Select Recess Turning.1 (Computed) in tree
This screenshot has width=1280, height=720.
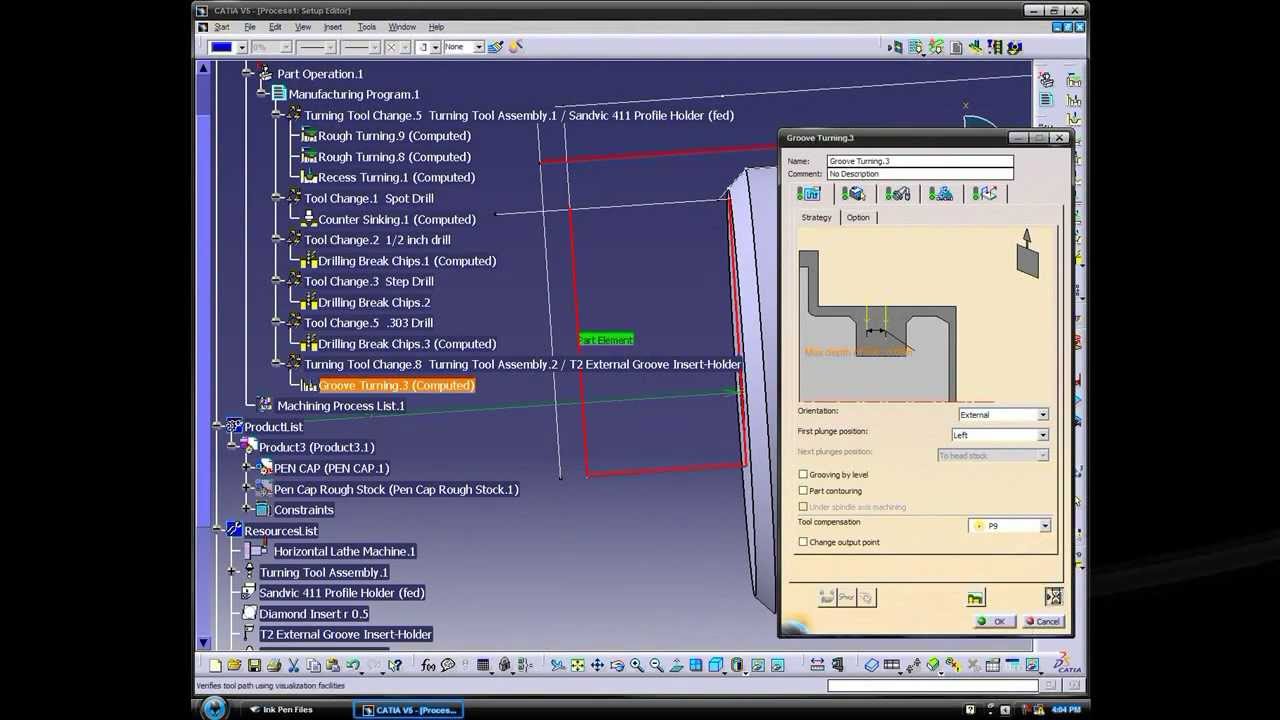click(396, 177)
